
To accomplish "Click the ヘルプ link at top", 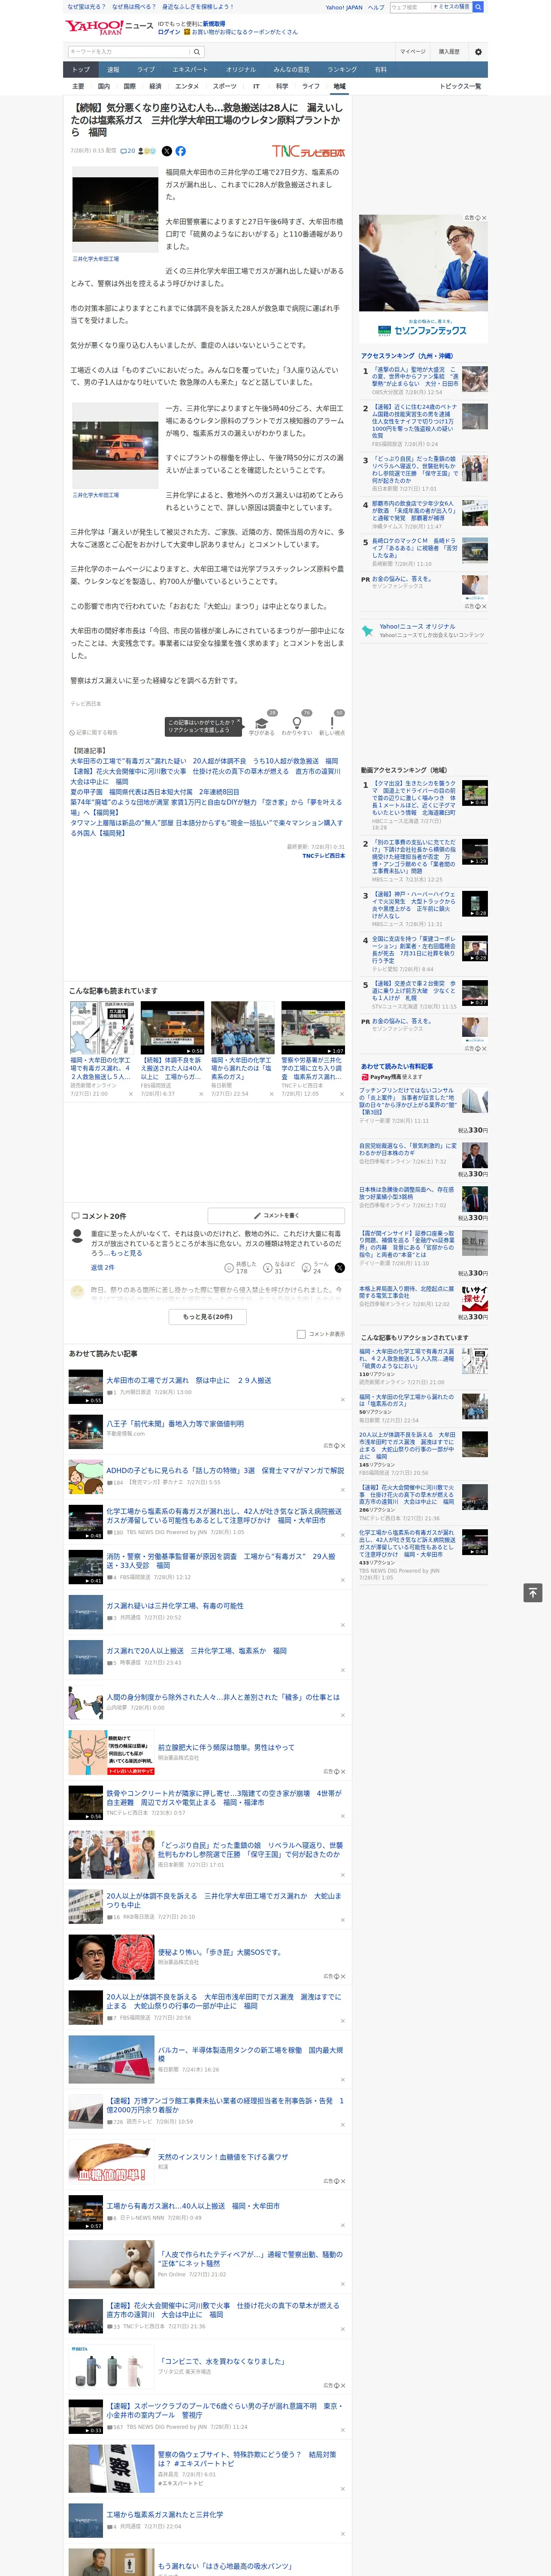I will point(376,7).
